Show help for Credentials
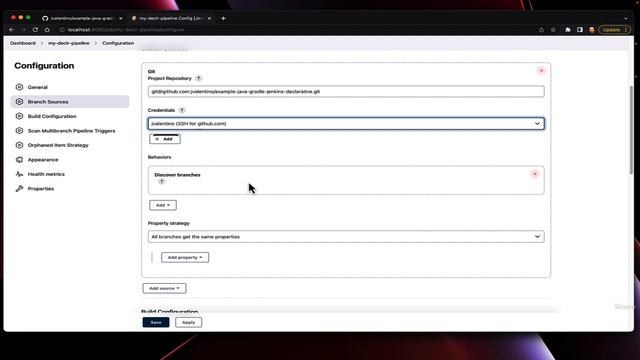 (x=182, y=110)
